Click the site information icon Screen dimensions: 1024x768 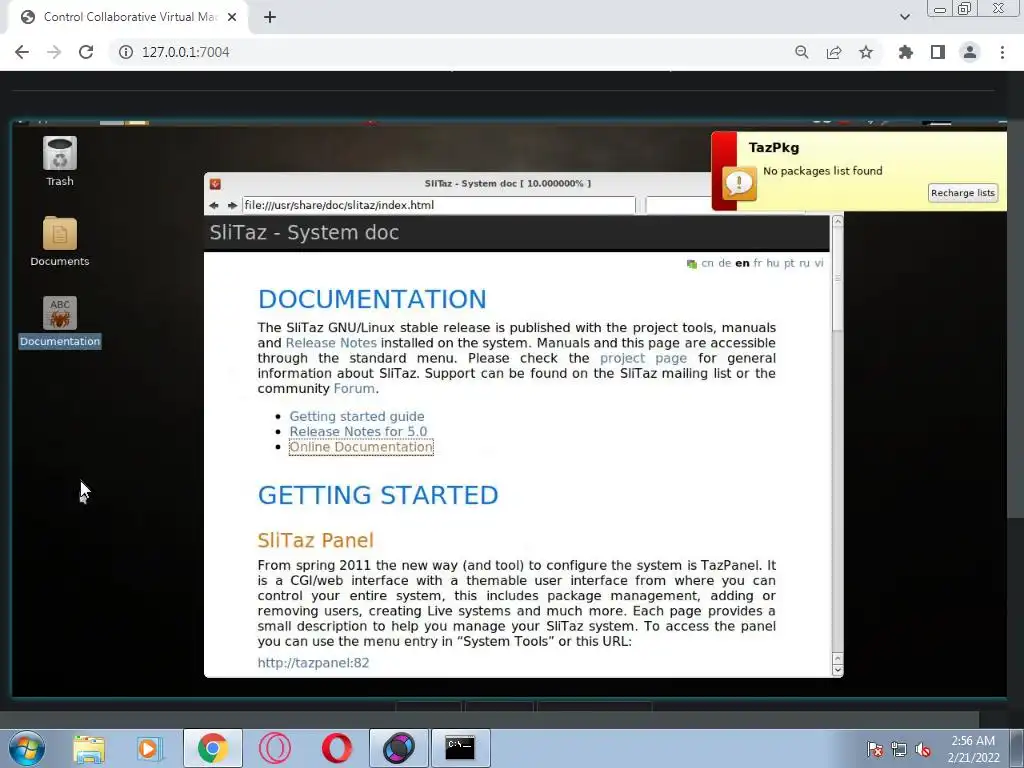coord(125,52)
